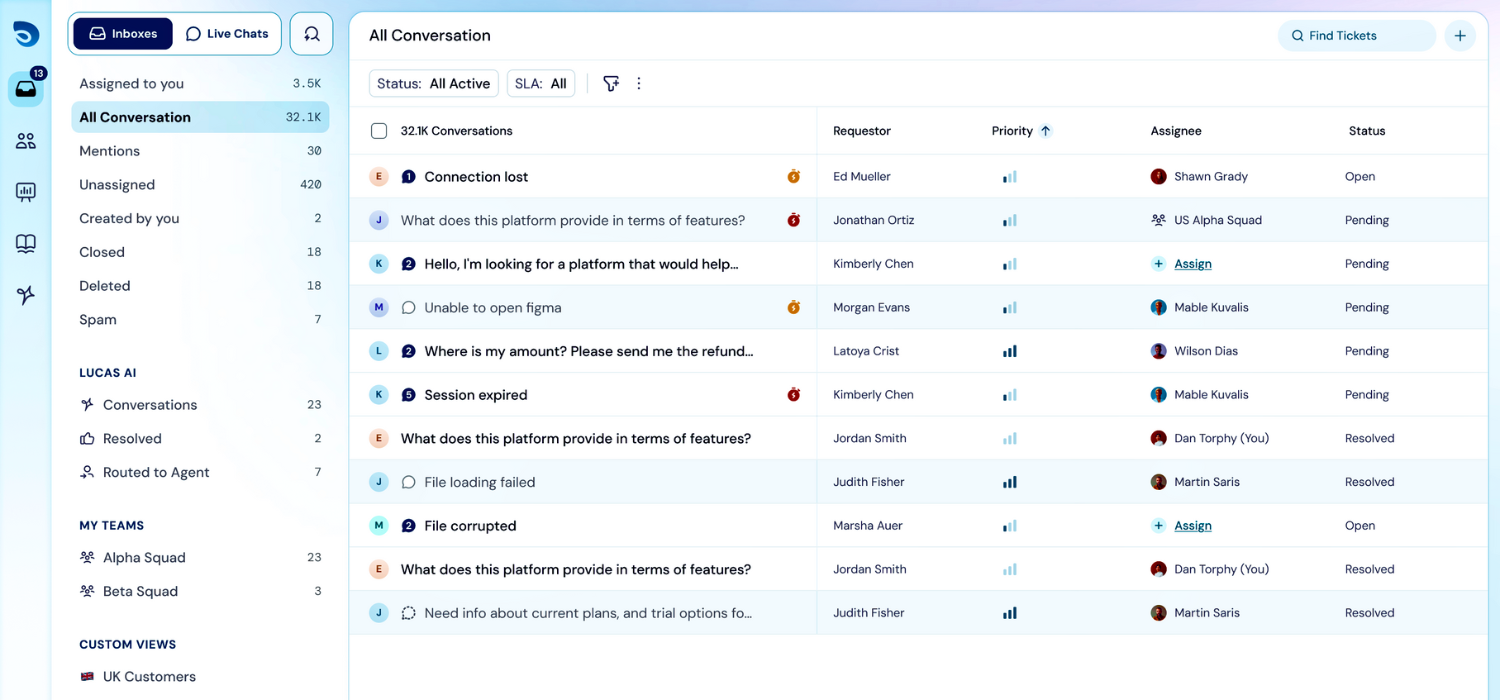Click the plus button to create ticket
The width and height of the screenshot is (1500, 700).
1460,36
